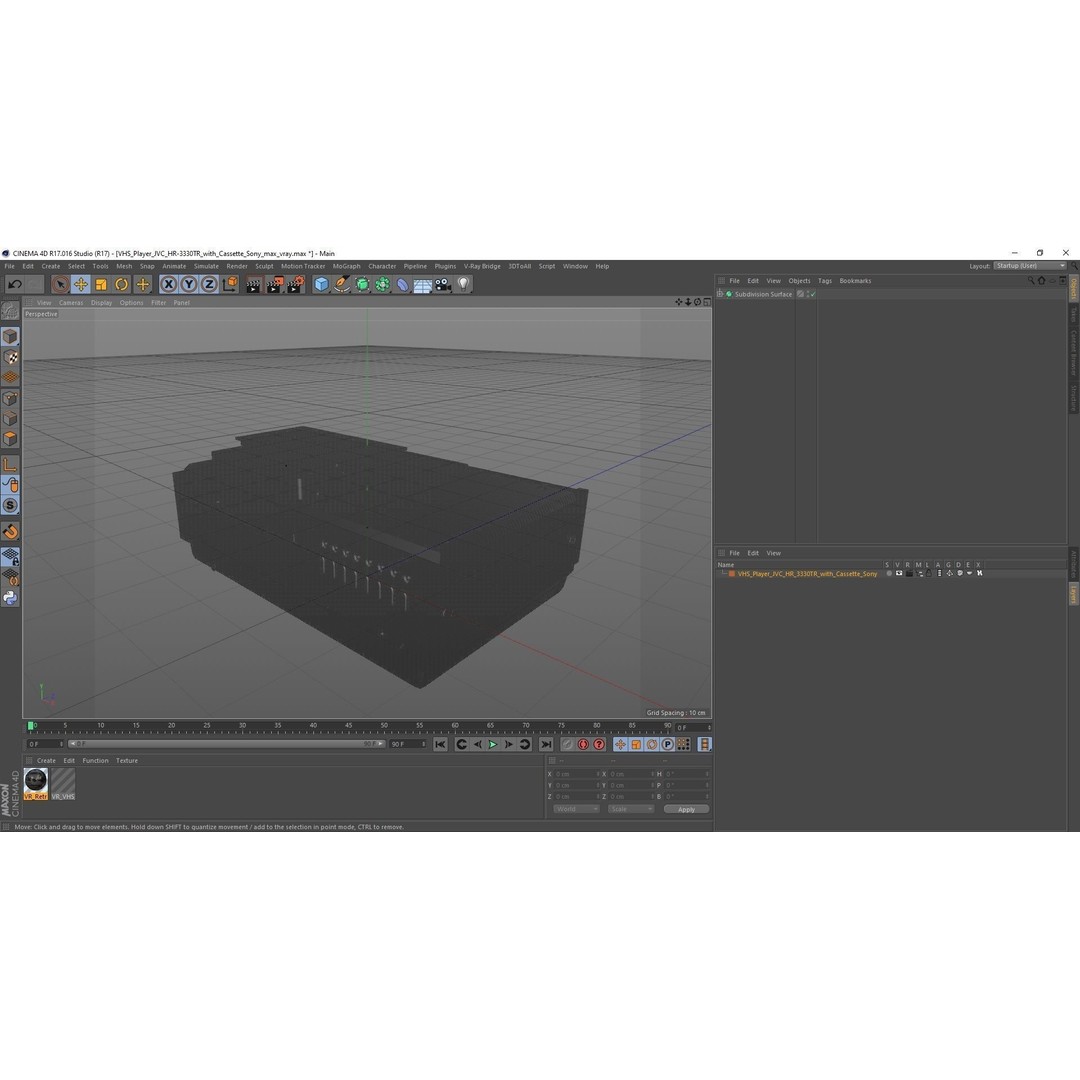
Task: Click Render View clapperboard icon
Action: pyautogui.click(x=253, y=284)
